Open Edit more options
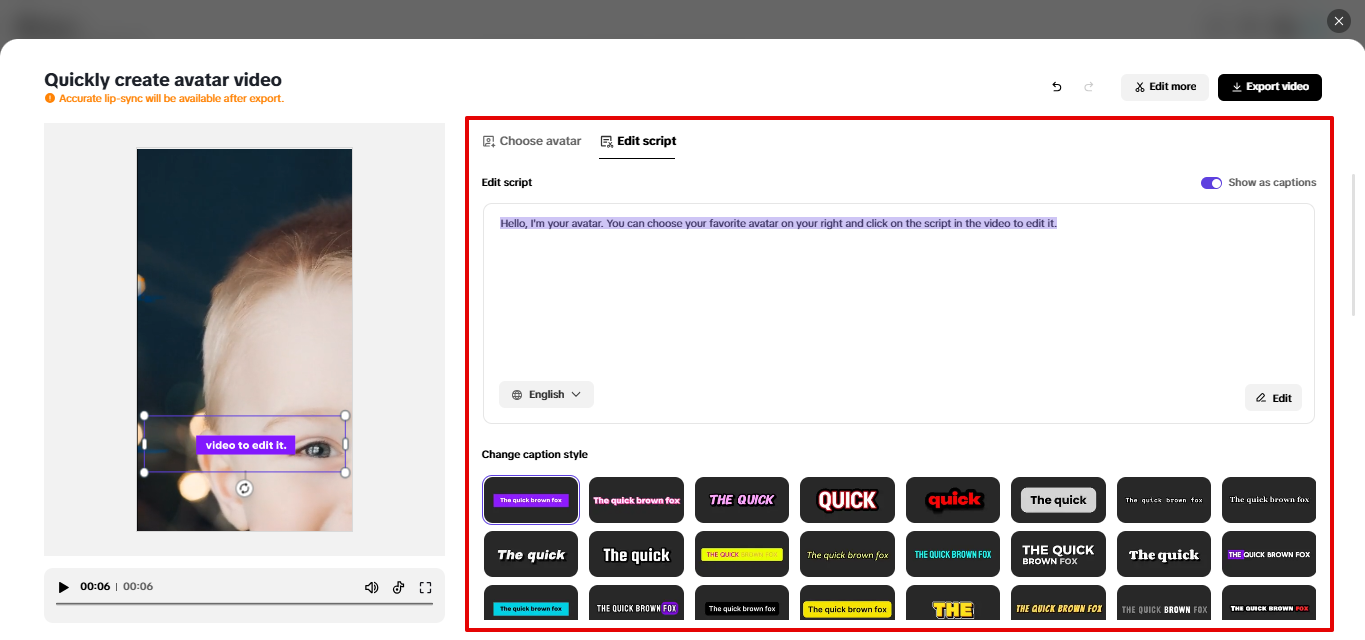1365x640 pixels. point(1164,87)
